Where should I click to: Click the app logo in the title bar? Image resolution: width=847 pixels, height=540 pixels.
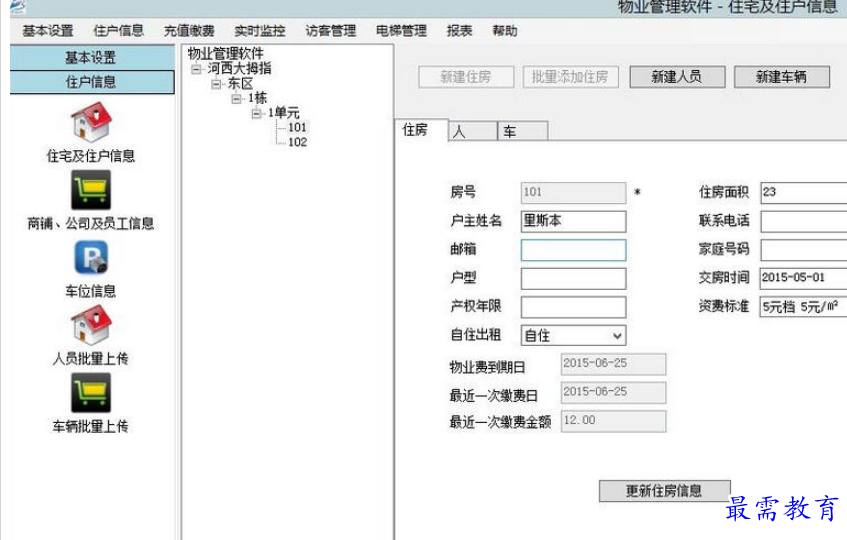(x=17, y=6)
